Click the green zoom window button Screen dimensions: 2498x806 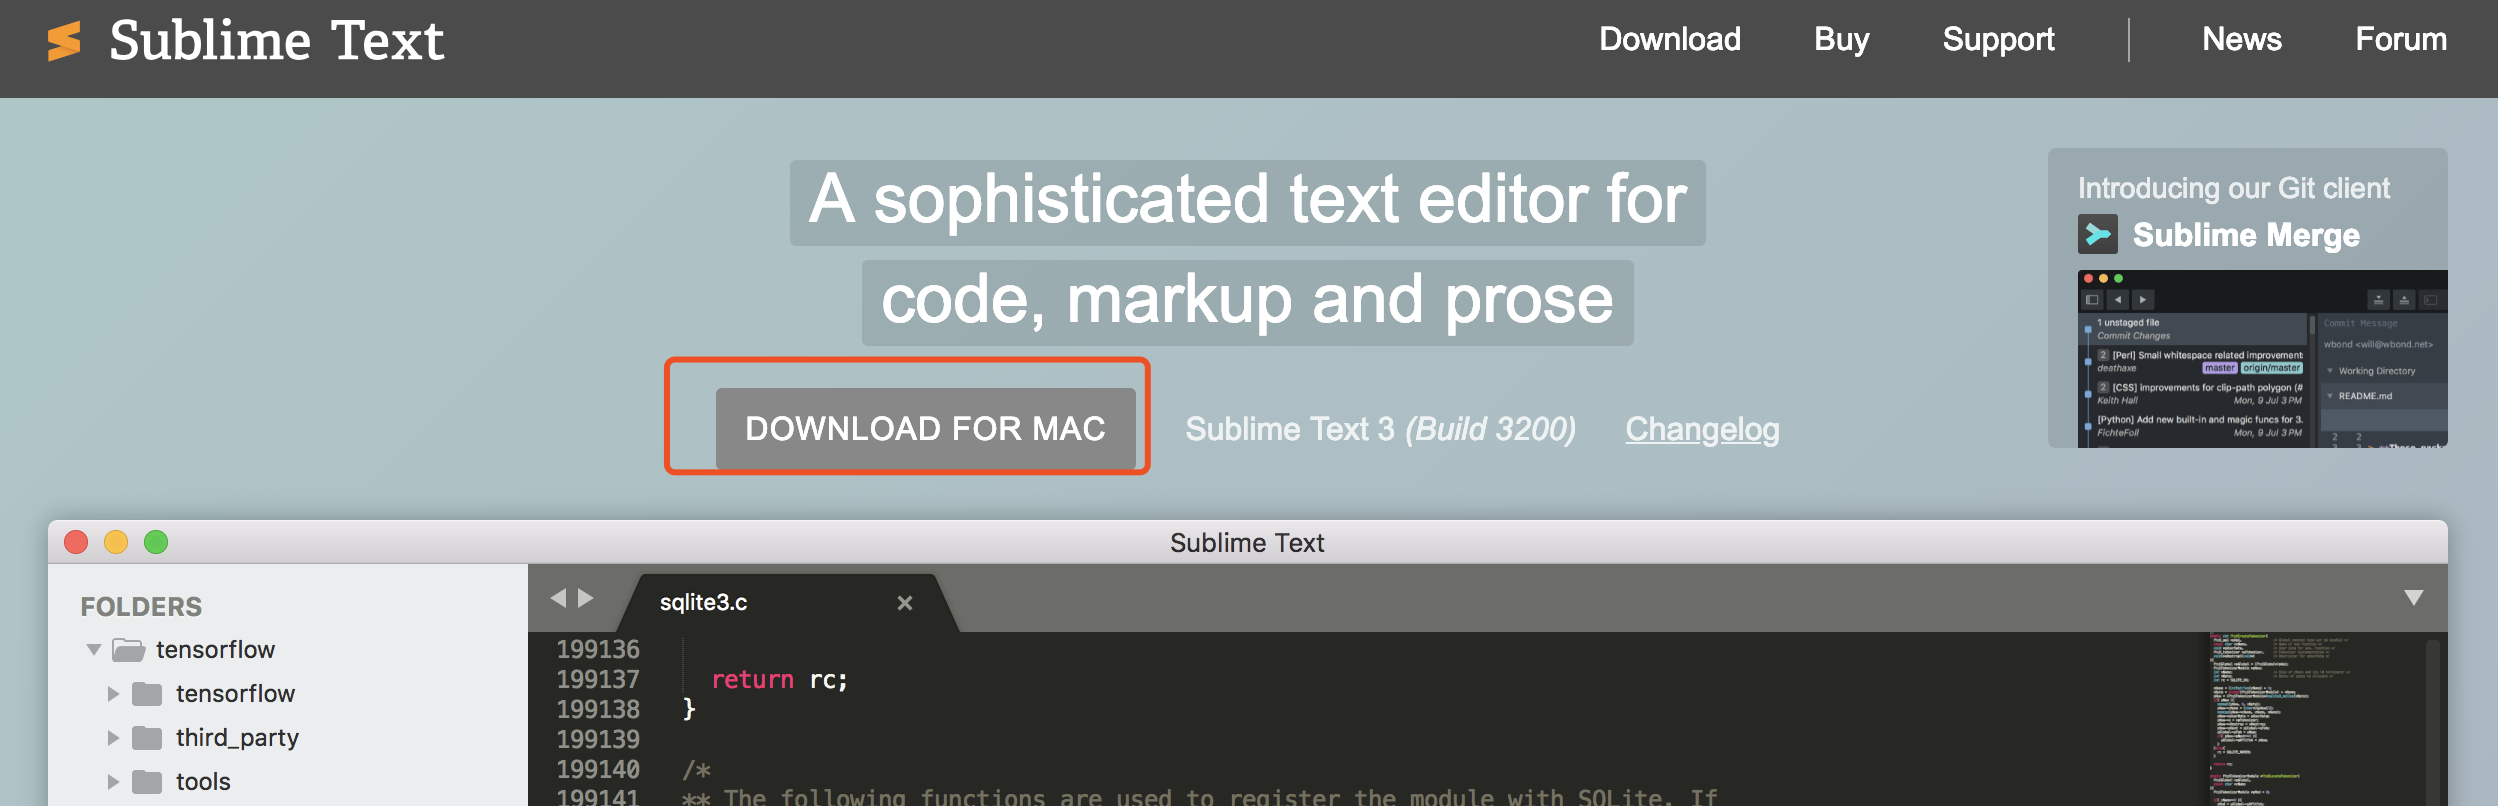pyautogui.click(x=156, y=542)
